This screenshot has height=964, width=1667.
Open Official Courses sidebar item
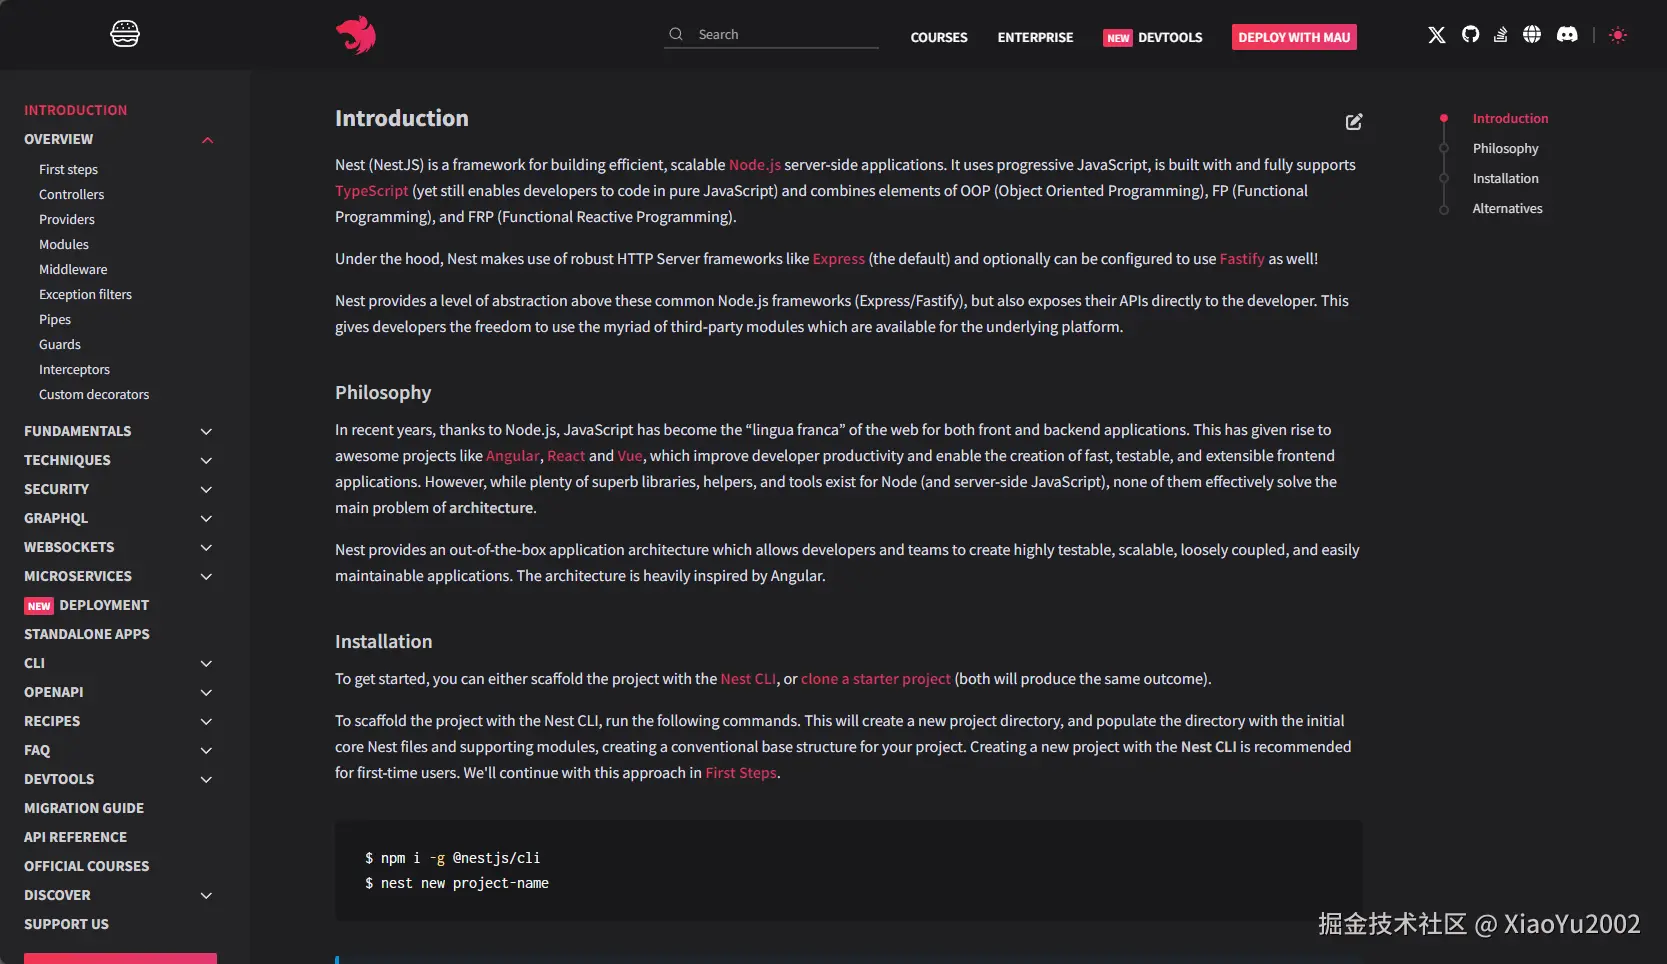[x=87, y=866]
